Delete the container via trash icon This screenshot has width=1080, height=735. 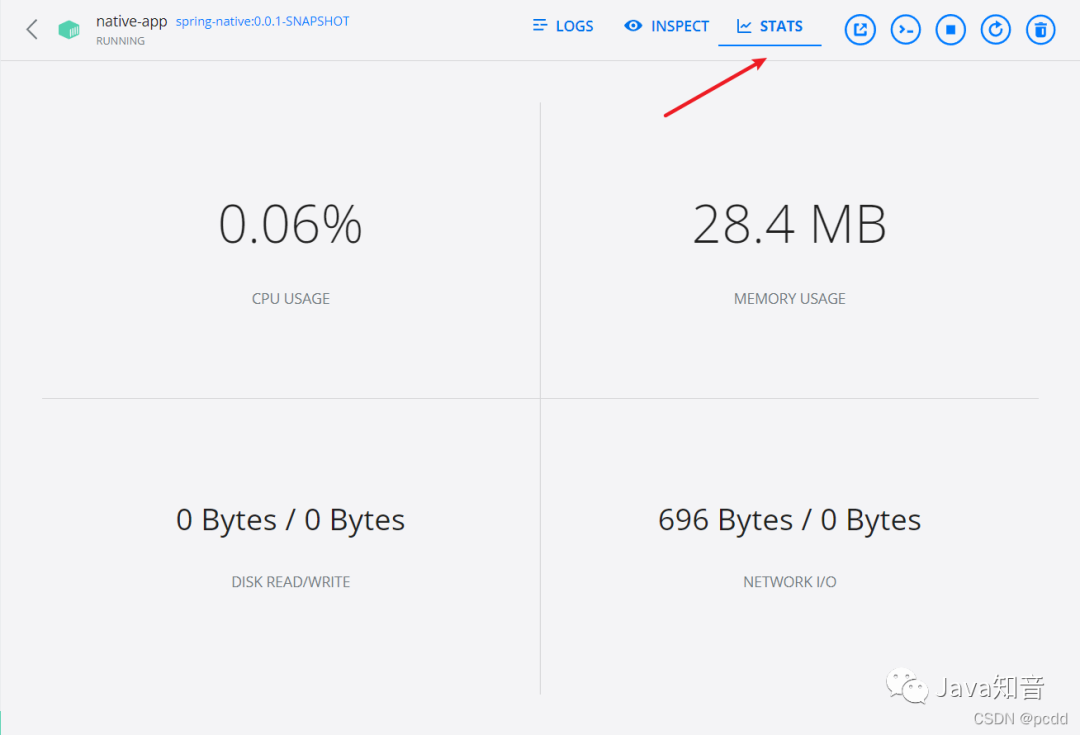tap(1041, 30)
